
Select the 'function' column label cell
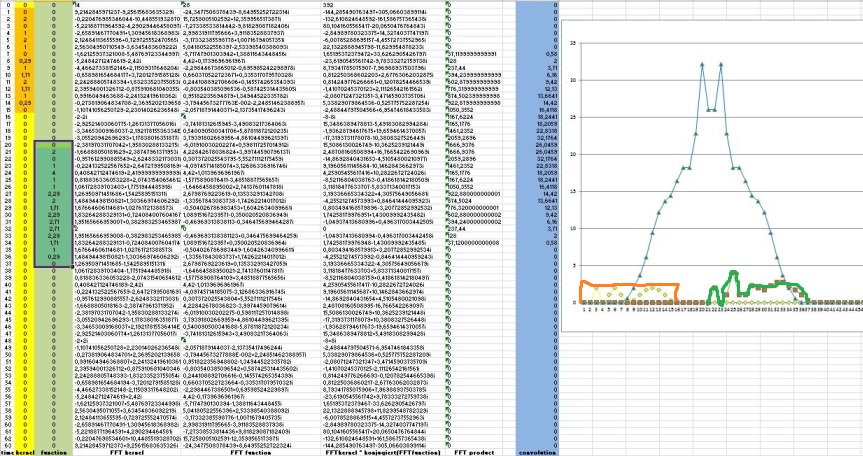tap(54, 451)
